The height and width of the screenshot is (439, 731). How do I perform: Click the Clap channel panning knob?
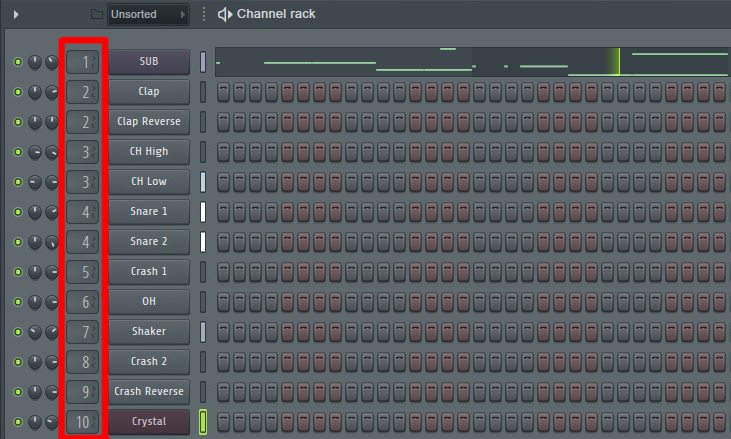click(35, 92)
